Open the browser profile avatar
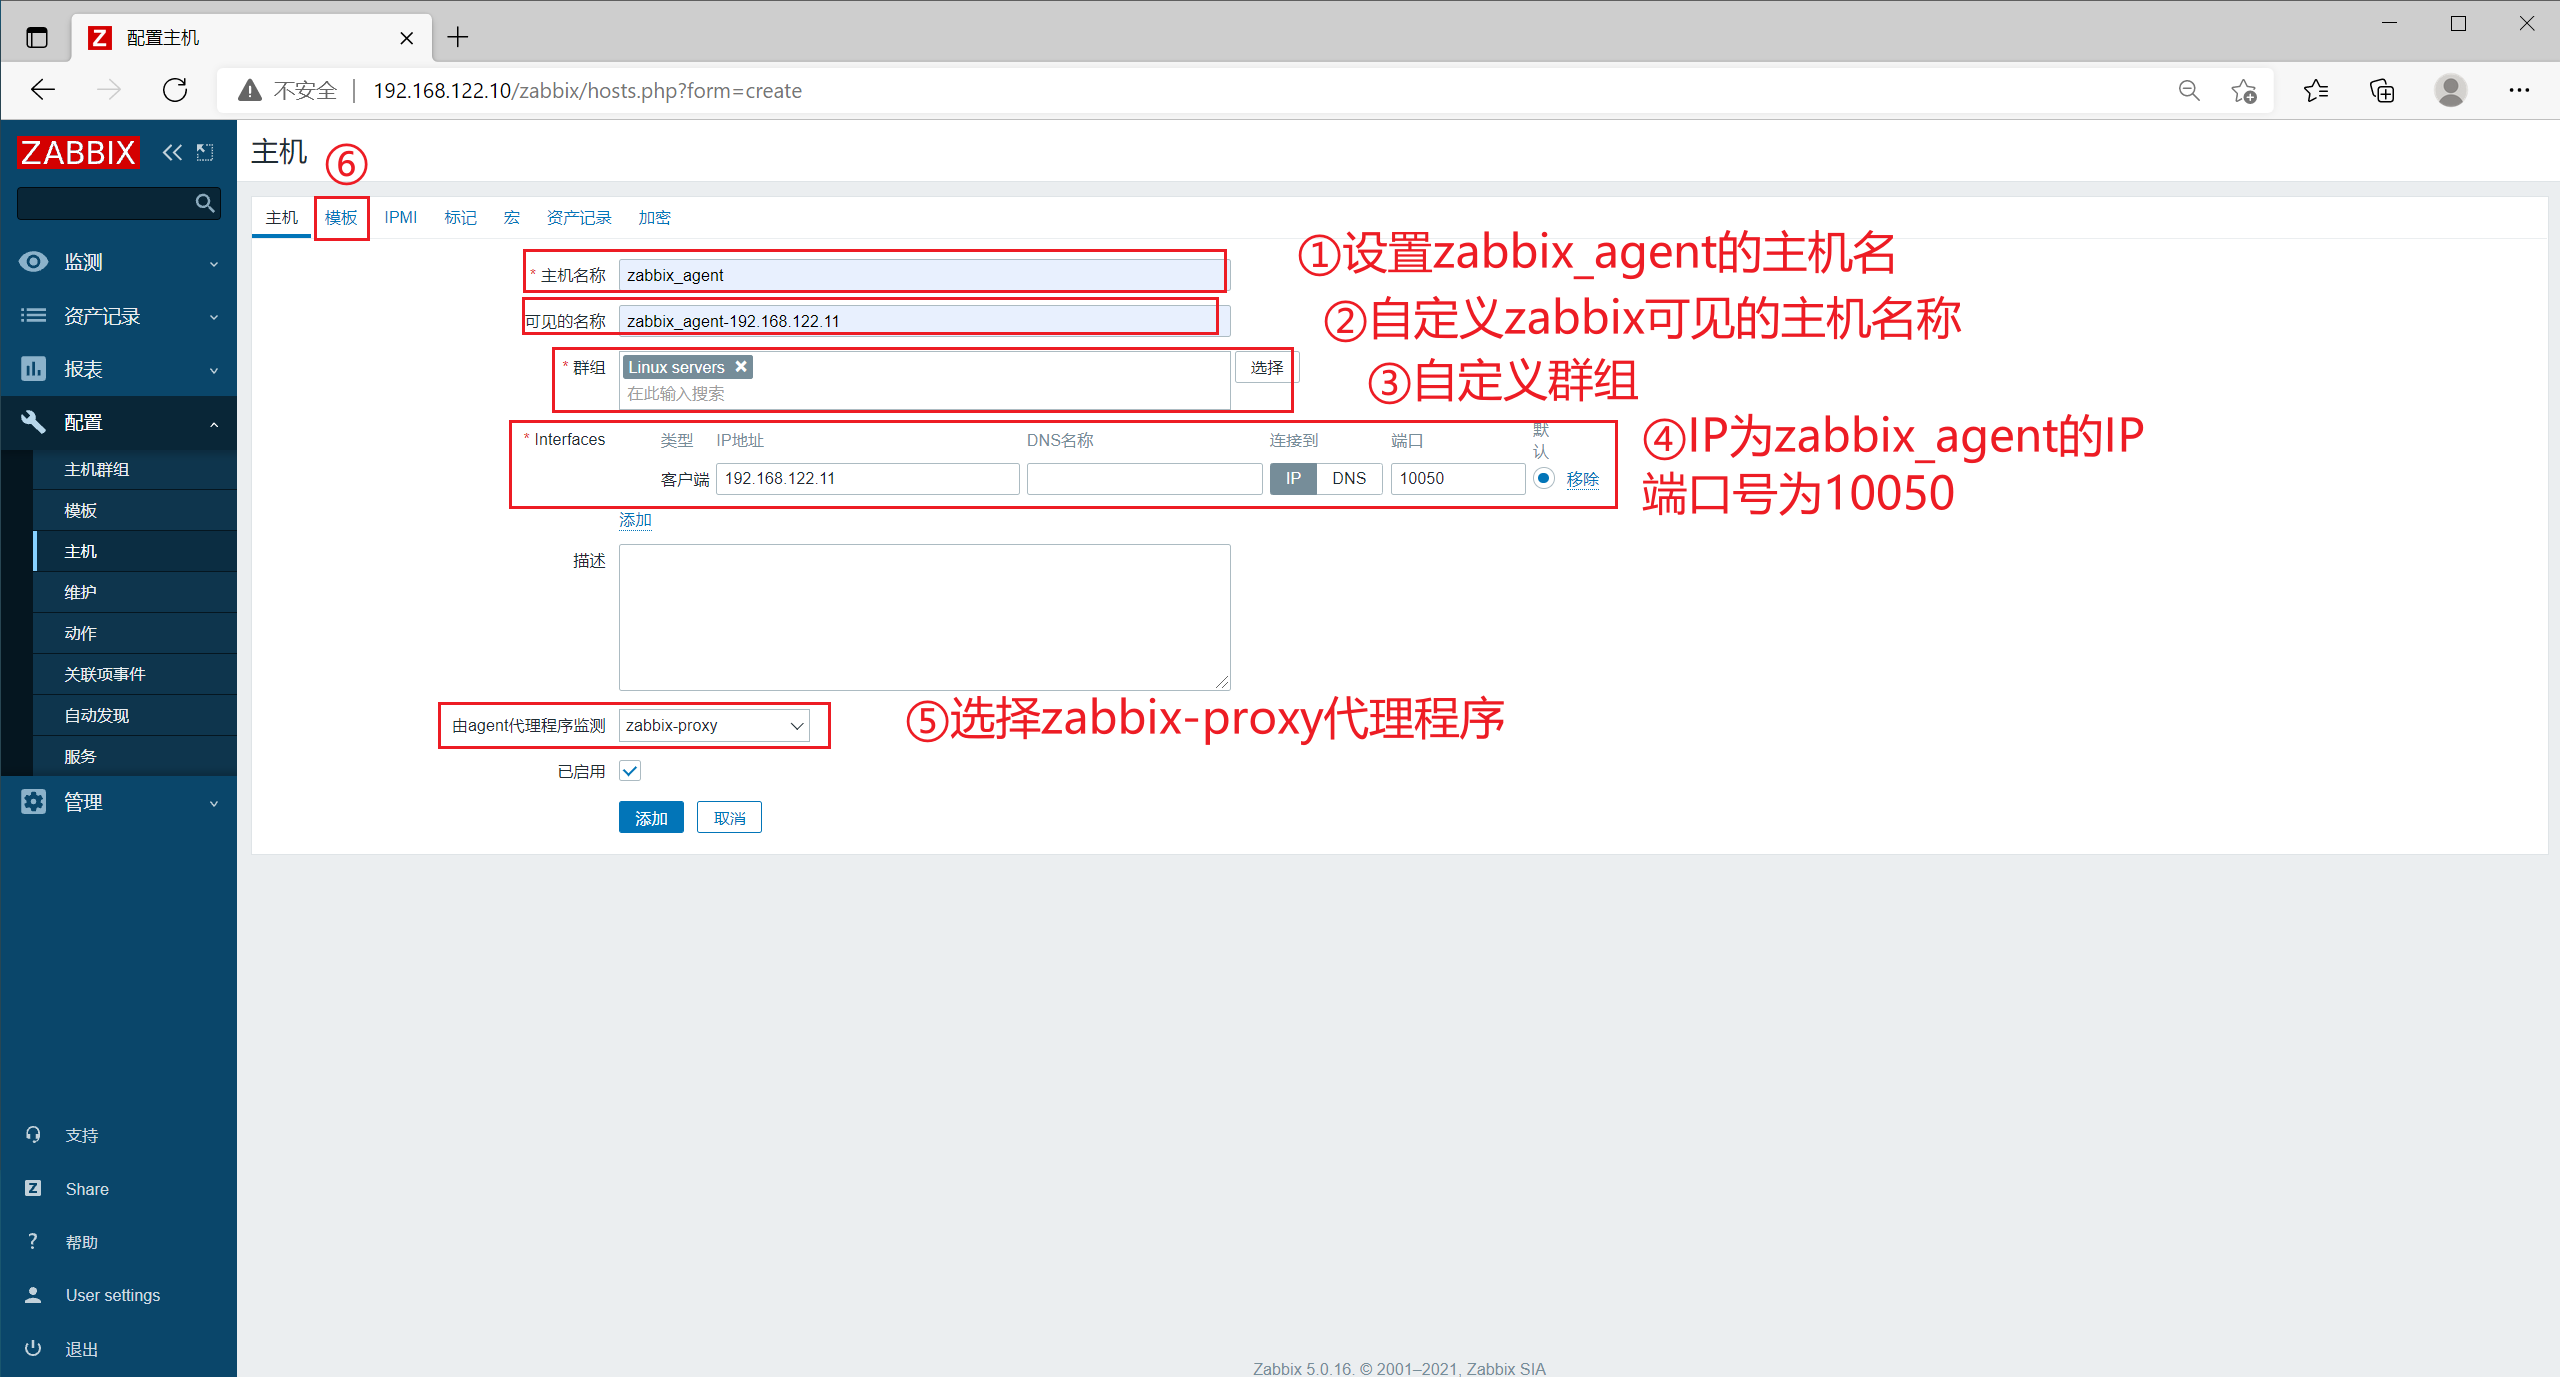This screenshot has width=2560, height=1377. pyautogui.click(x=2451, y=91)
